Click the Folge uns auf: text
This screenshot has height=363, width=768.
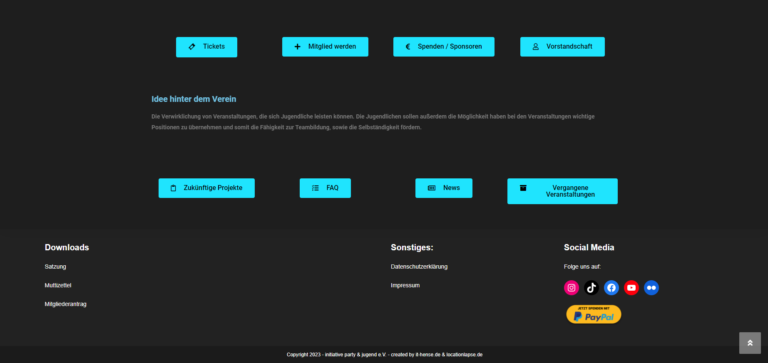[x=582, y=267]
